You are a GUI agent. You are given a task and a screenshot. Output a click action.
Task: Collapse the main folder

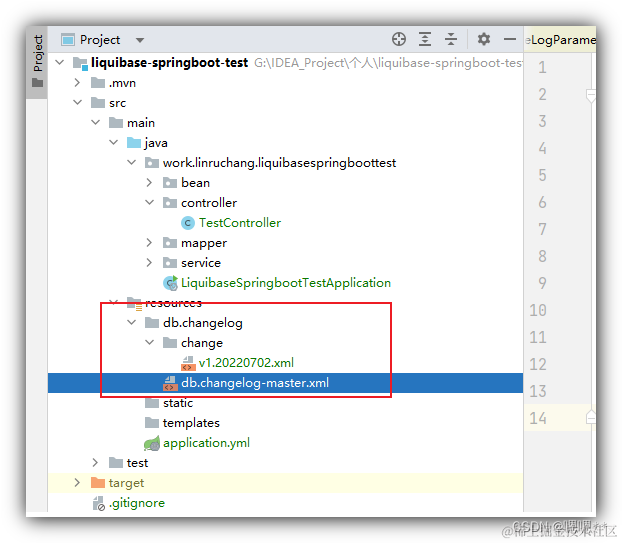coord(96,122)
